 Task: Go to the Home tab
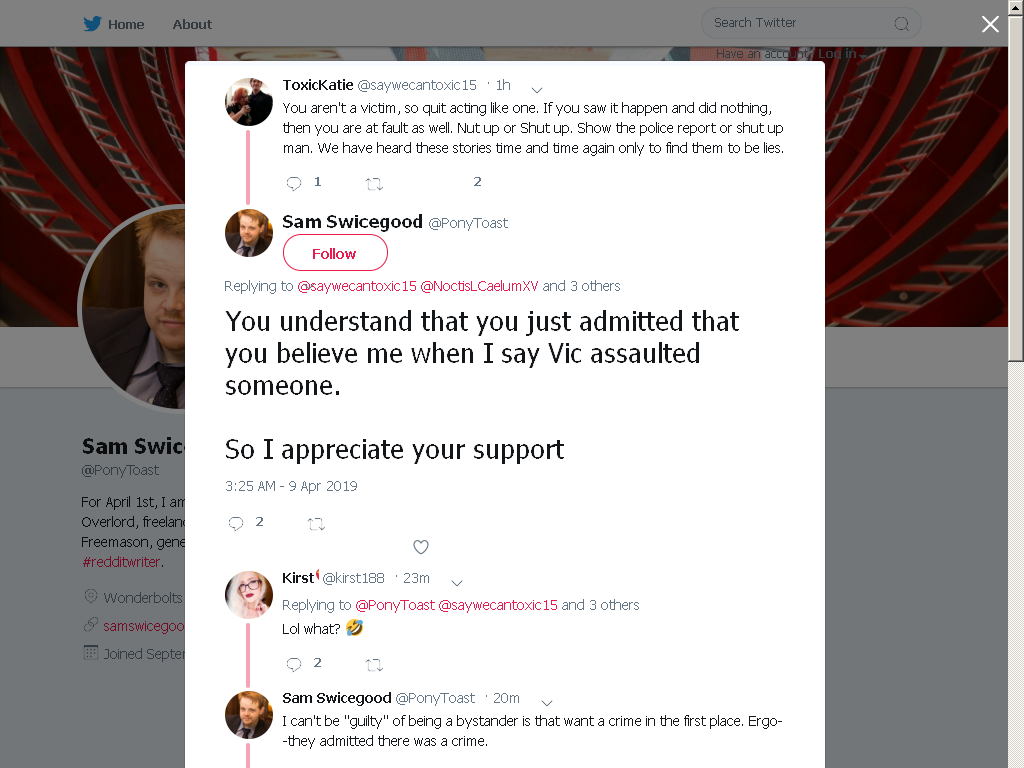(x=126, y=24)
